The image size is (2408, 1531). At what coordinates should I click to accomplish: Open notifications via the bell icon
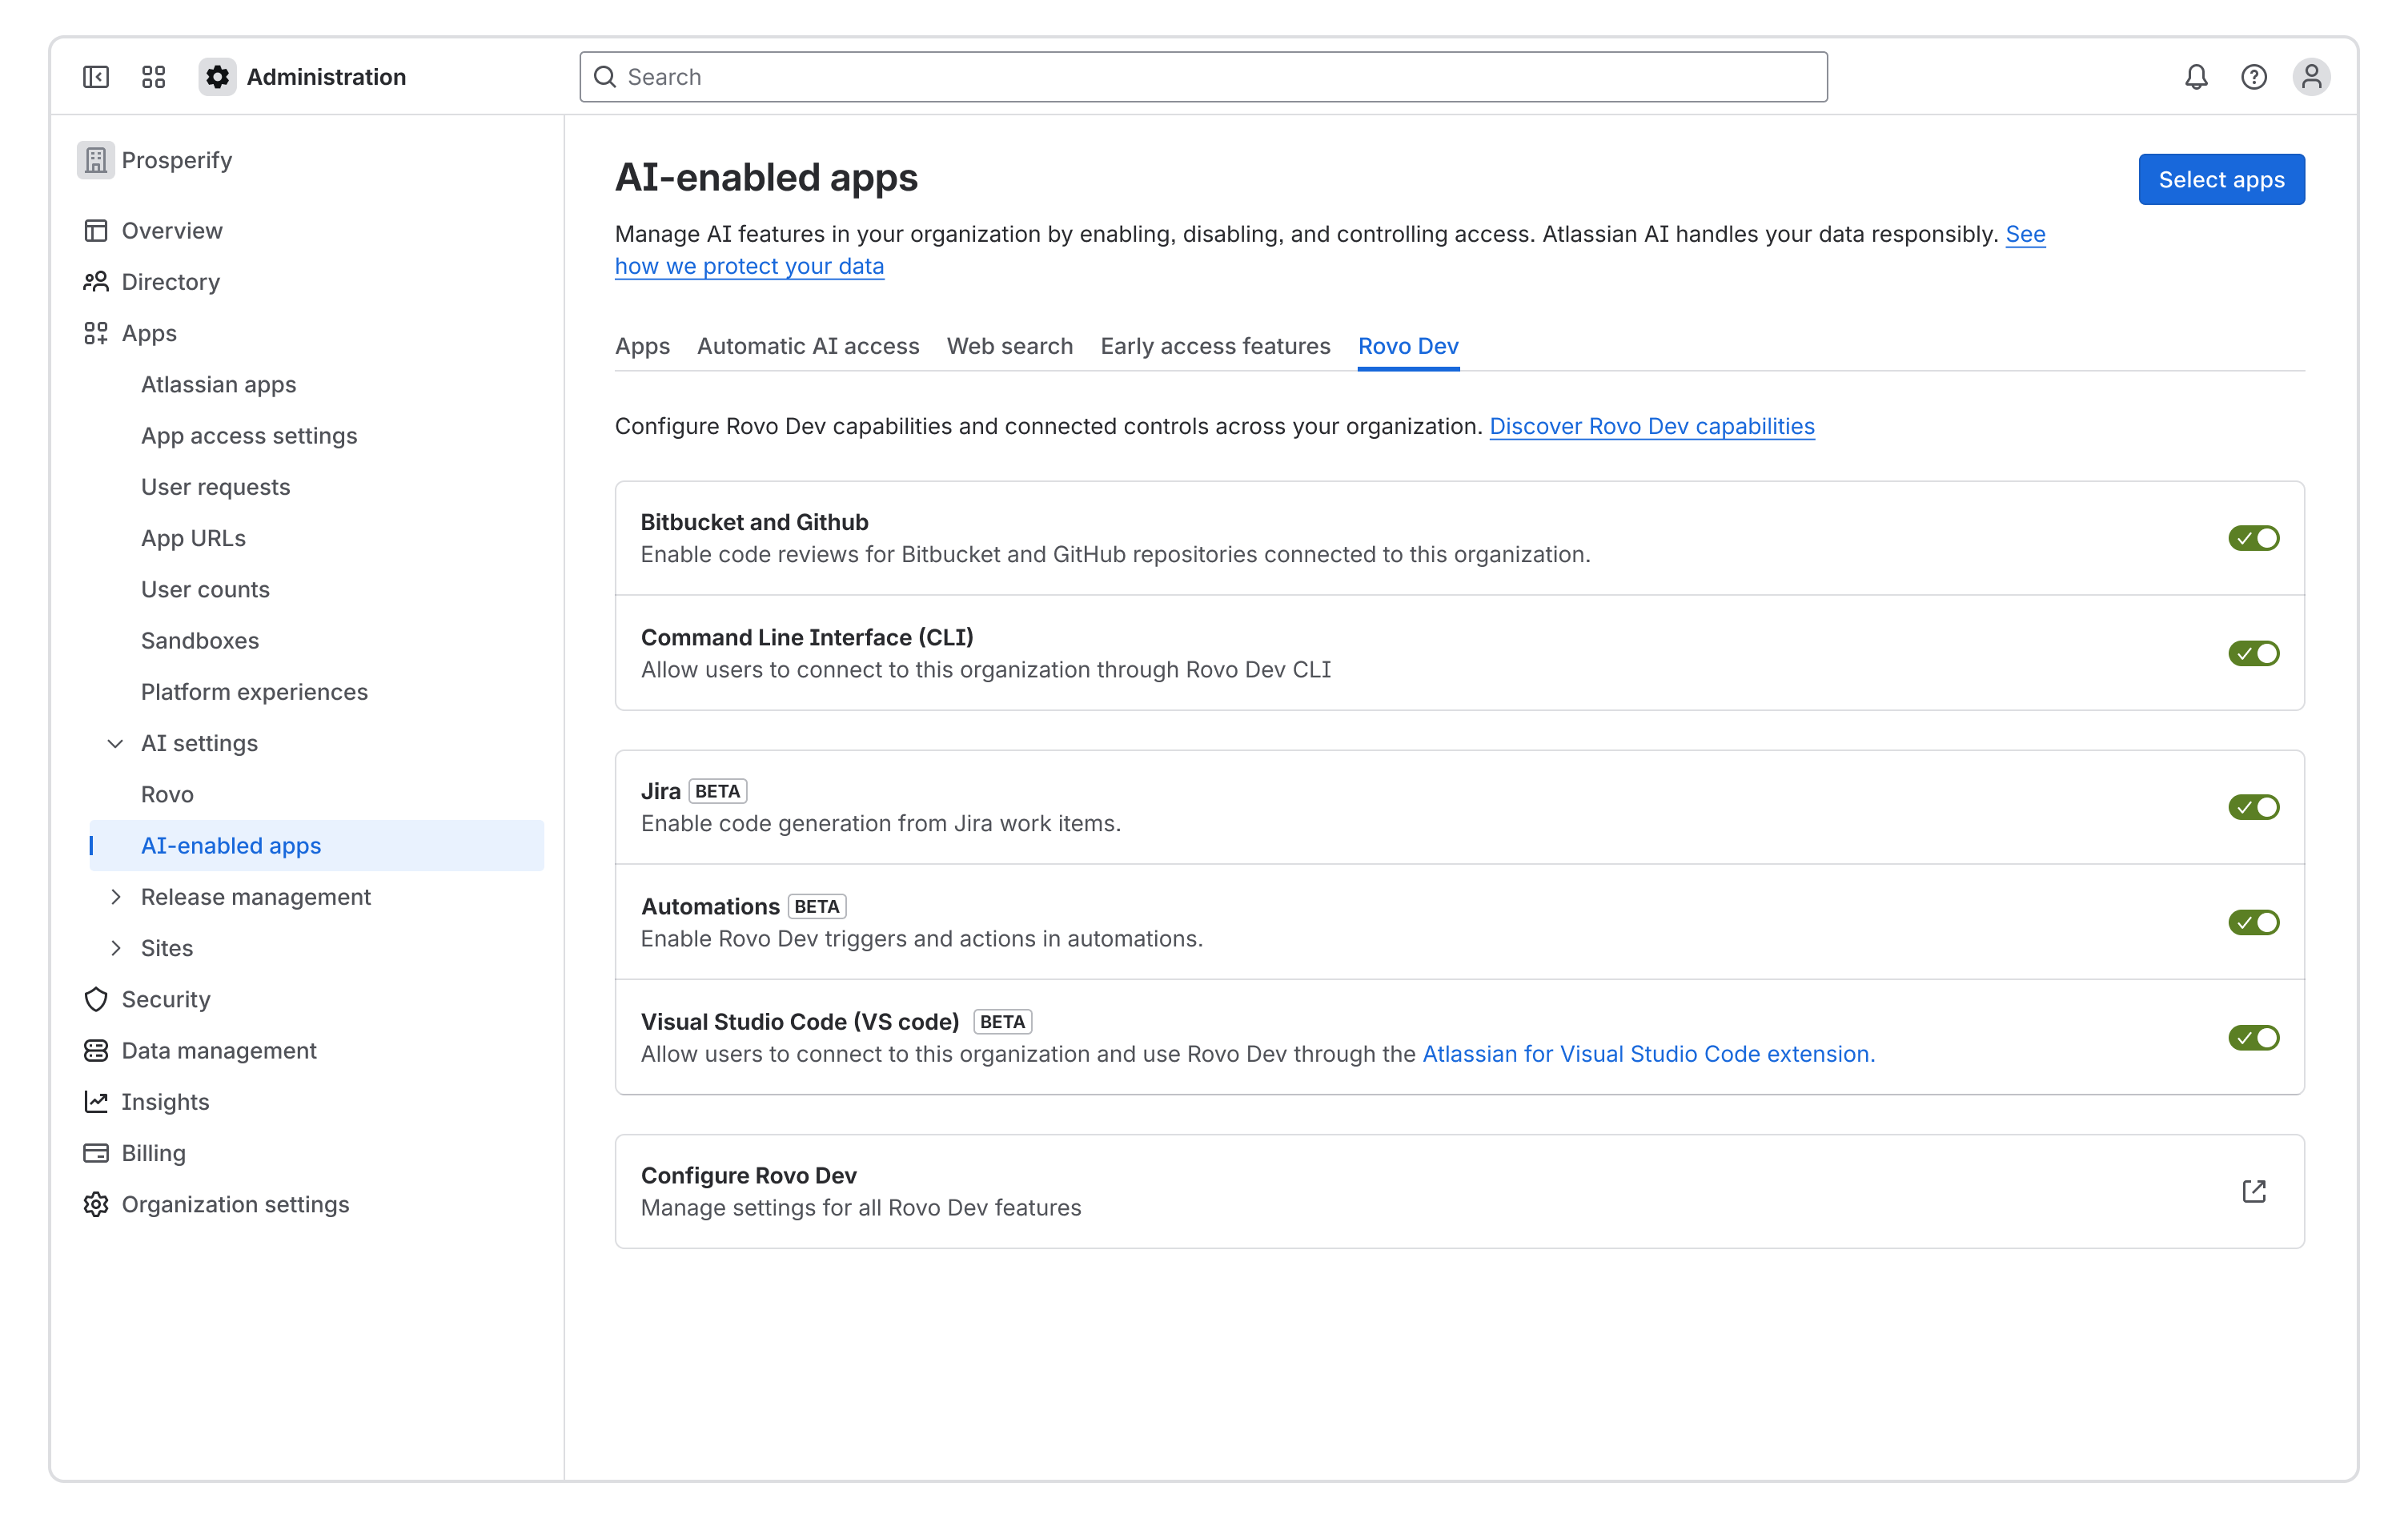coord(2196,76)
